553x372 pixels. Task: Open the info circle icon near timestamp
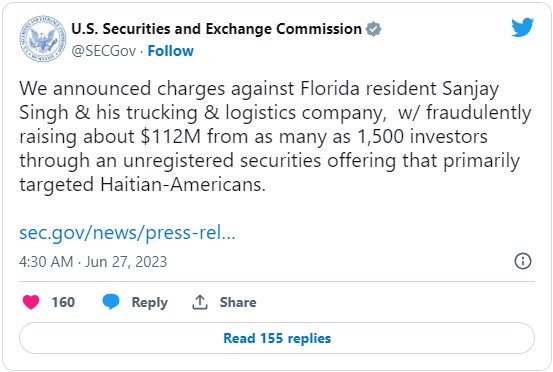point(523,261)
